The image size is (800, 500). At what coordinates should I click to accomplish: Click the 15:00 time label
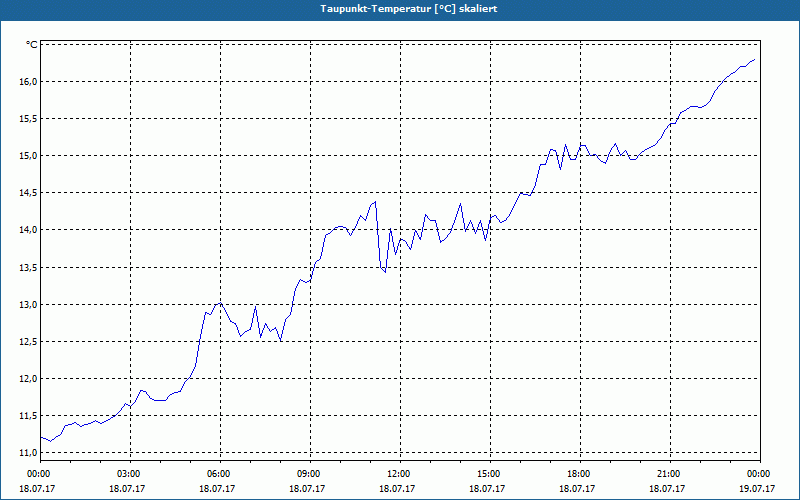click(490, 474)
